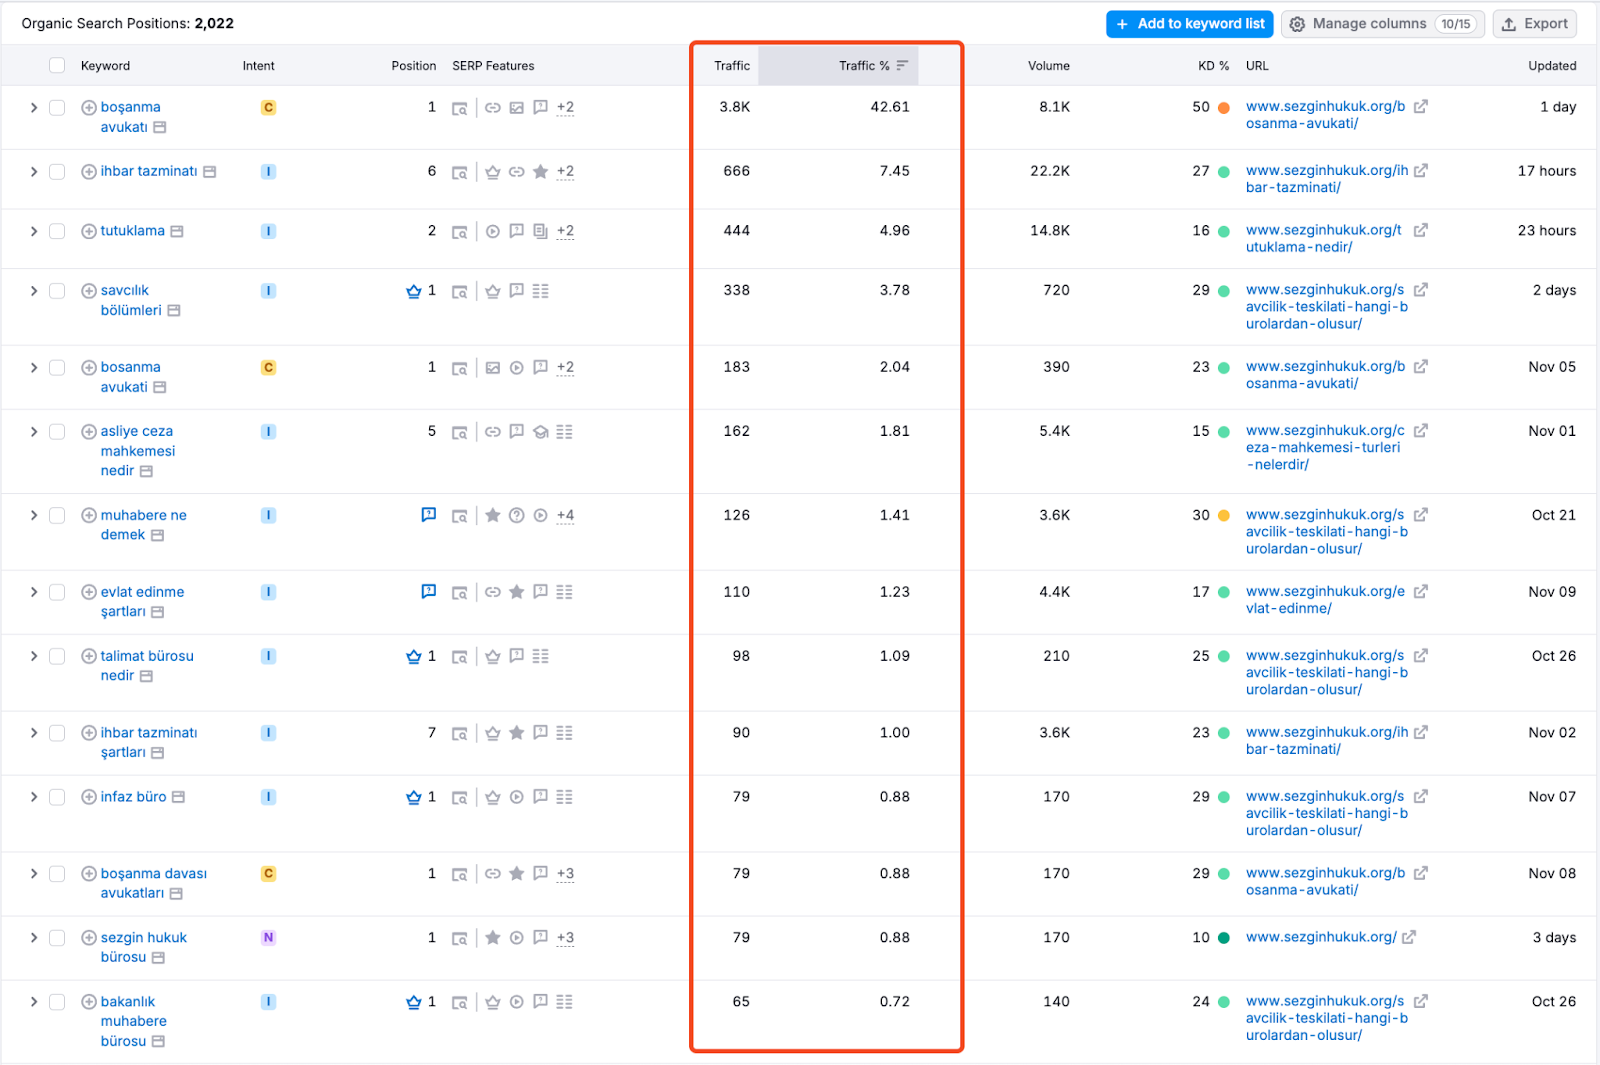
Task: Click video SERP feature icon in tutuklama row
Action: pos(493,231)
